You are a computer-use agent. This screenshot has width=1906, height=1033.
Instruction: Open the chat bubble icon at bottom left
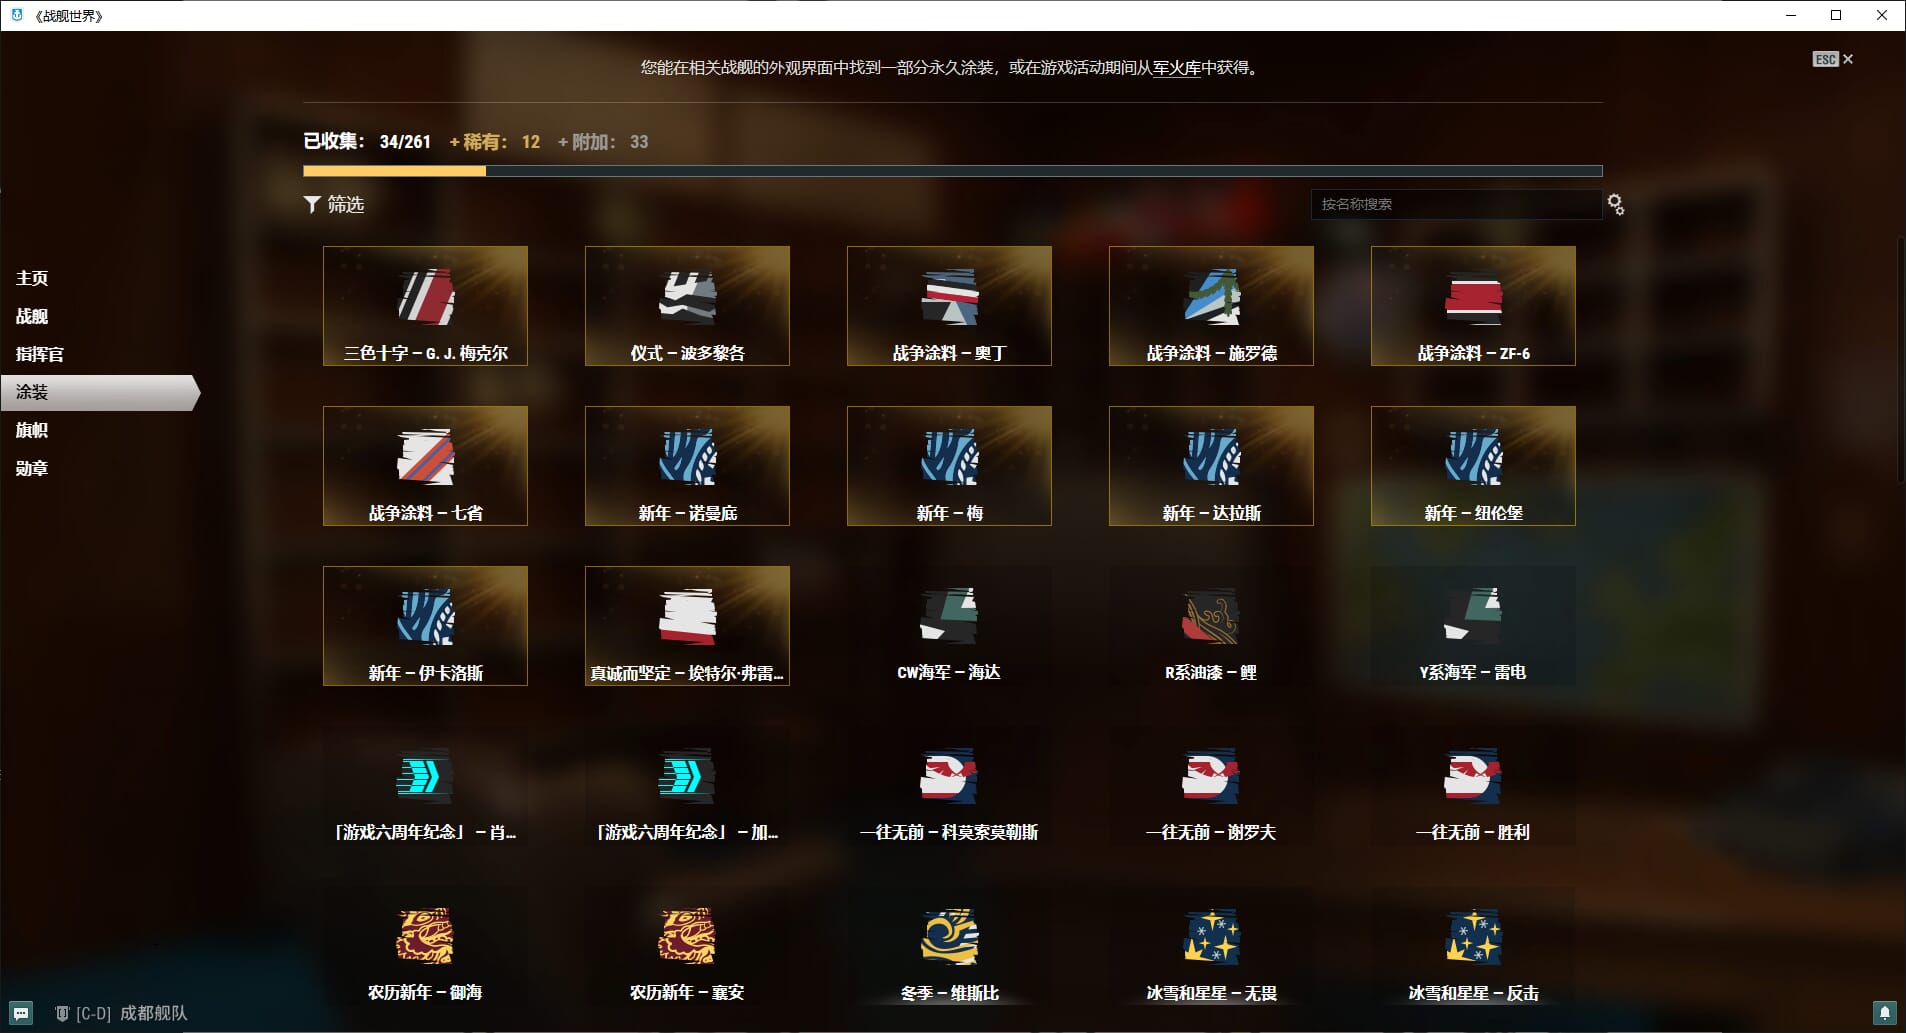tap(21, 1013)
